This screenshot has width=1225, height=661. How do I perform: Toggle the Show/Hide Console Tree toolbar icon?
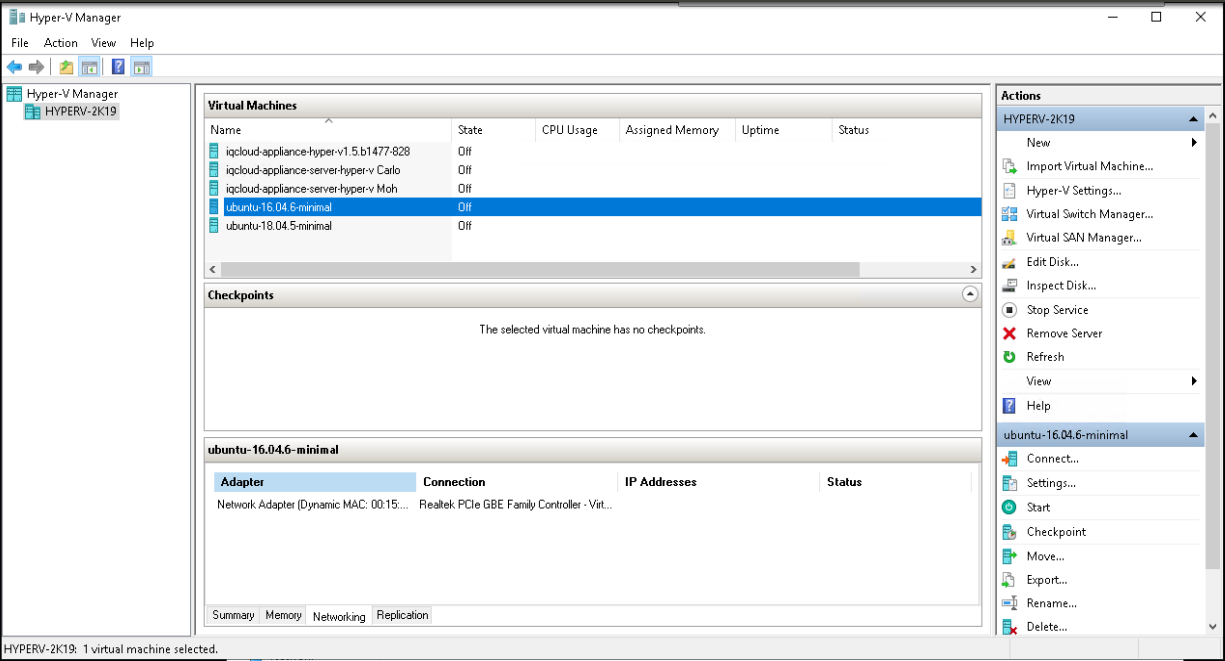click(90, 67)
